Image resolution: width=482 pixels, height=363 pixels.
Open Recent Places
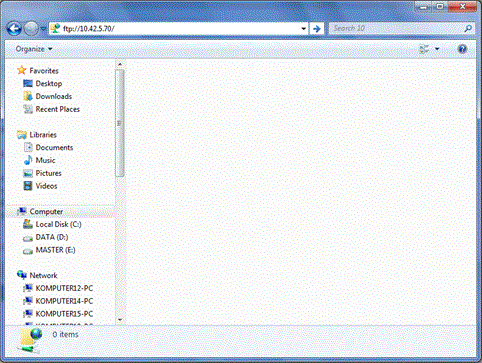pyautogui.click(x=58, y=109)
